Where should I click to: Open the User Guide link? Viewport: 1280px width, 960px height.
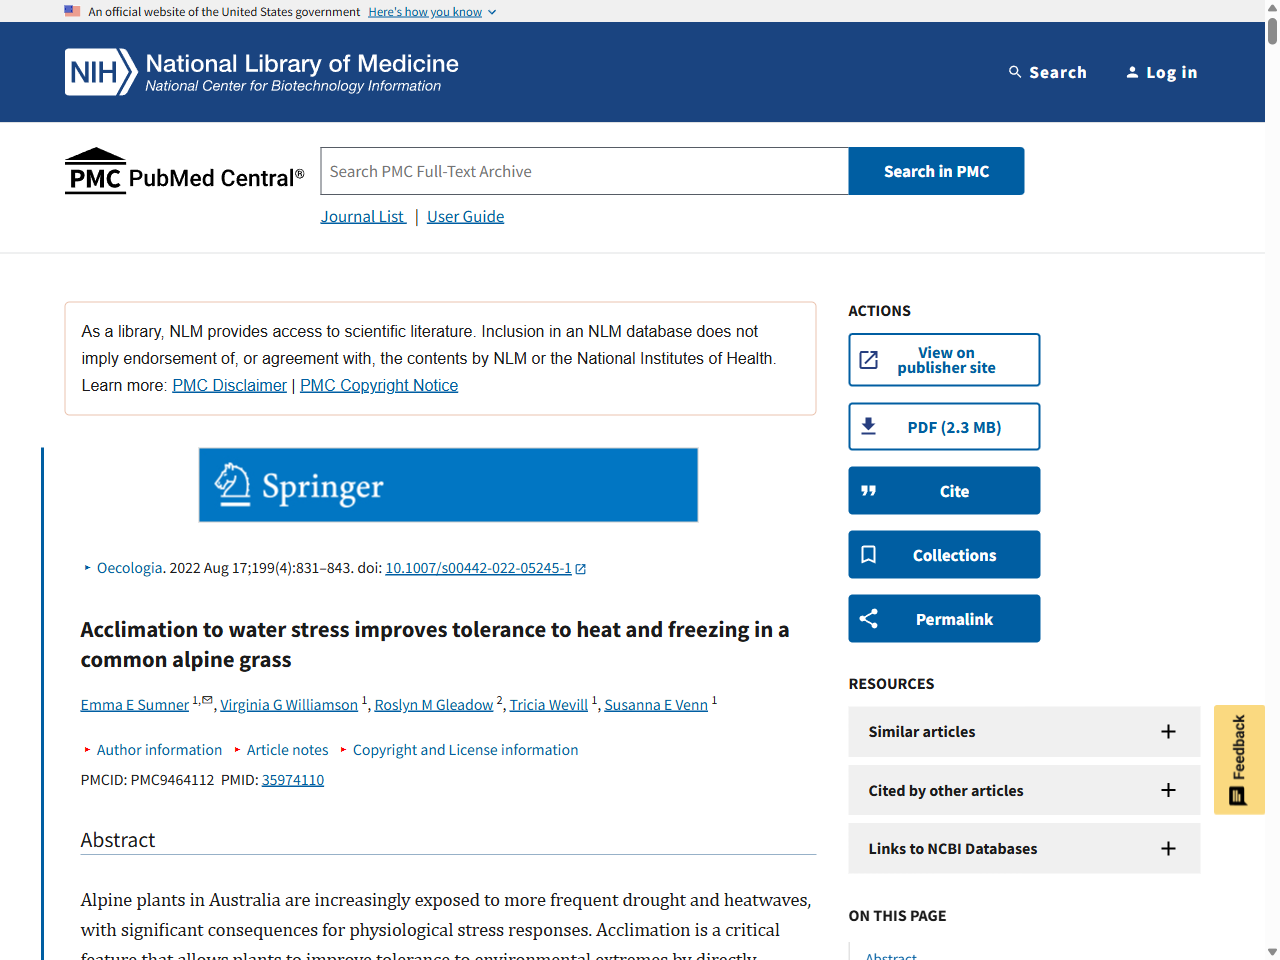tap(465, 217)
